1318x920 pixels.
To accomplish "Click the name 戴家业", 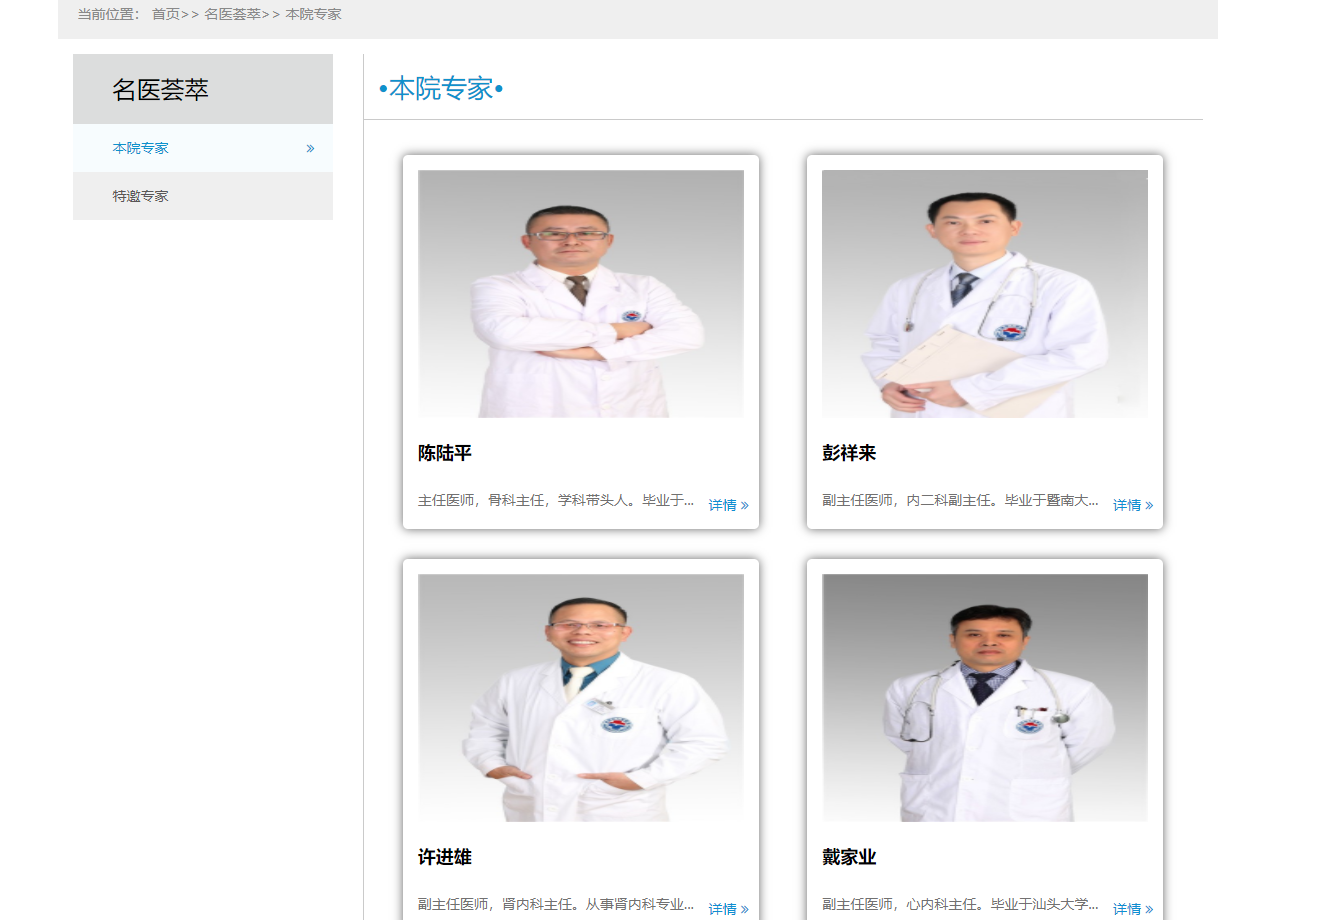I will tap(849, 857).
